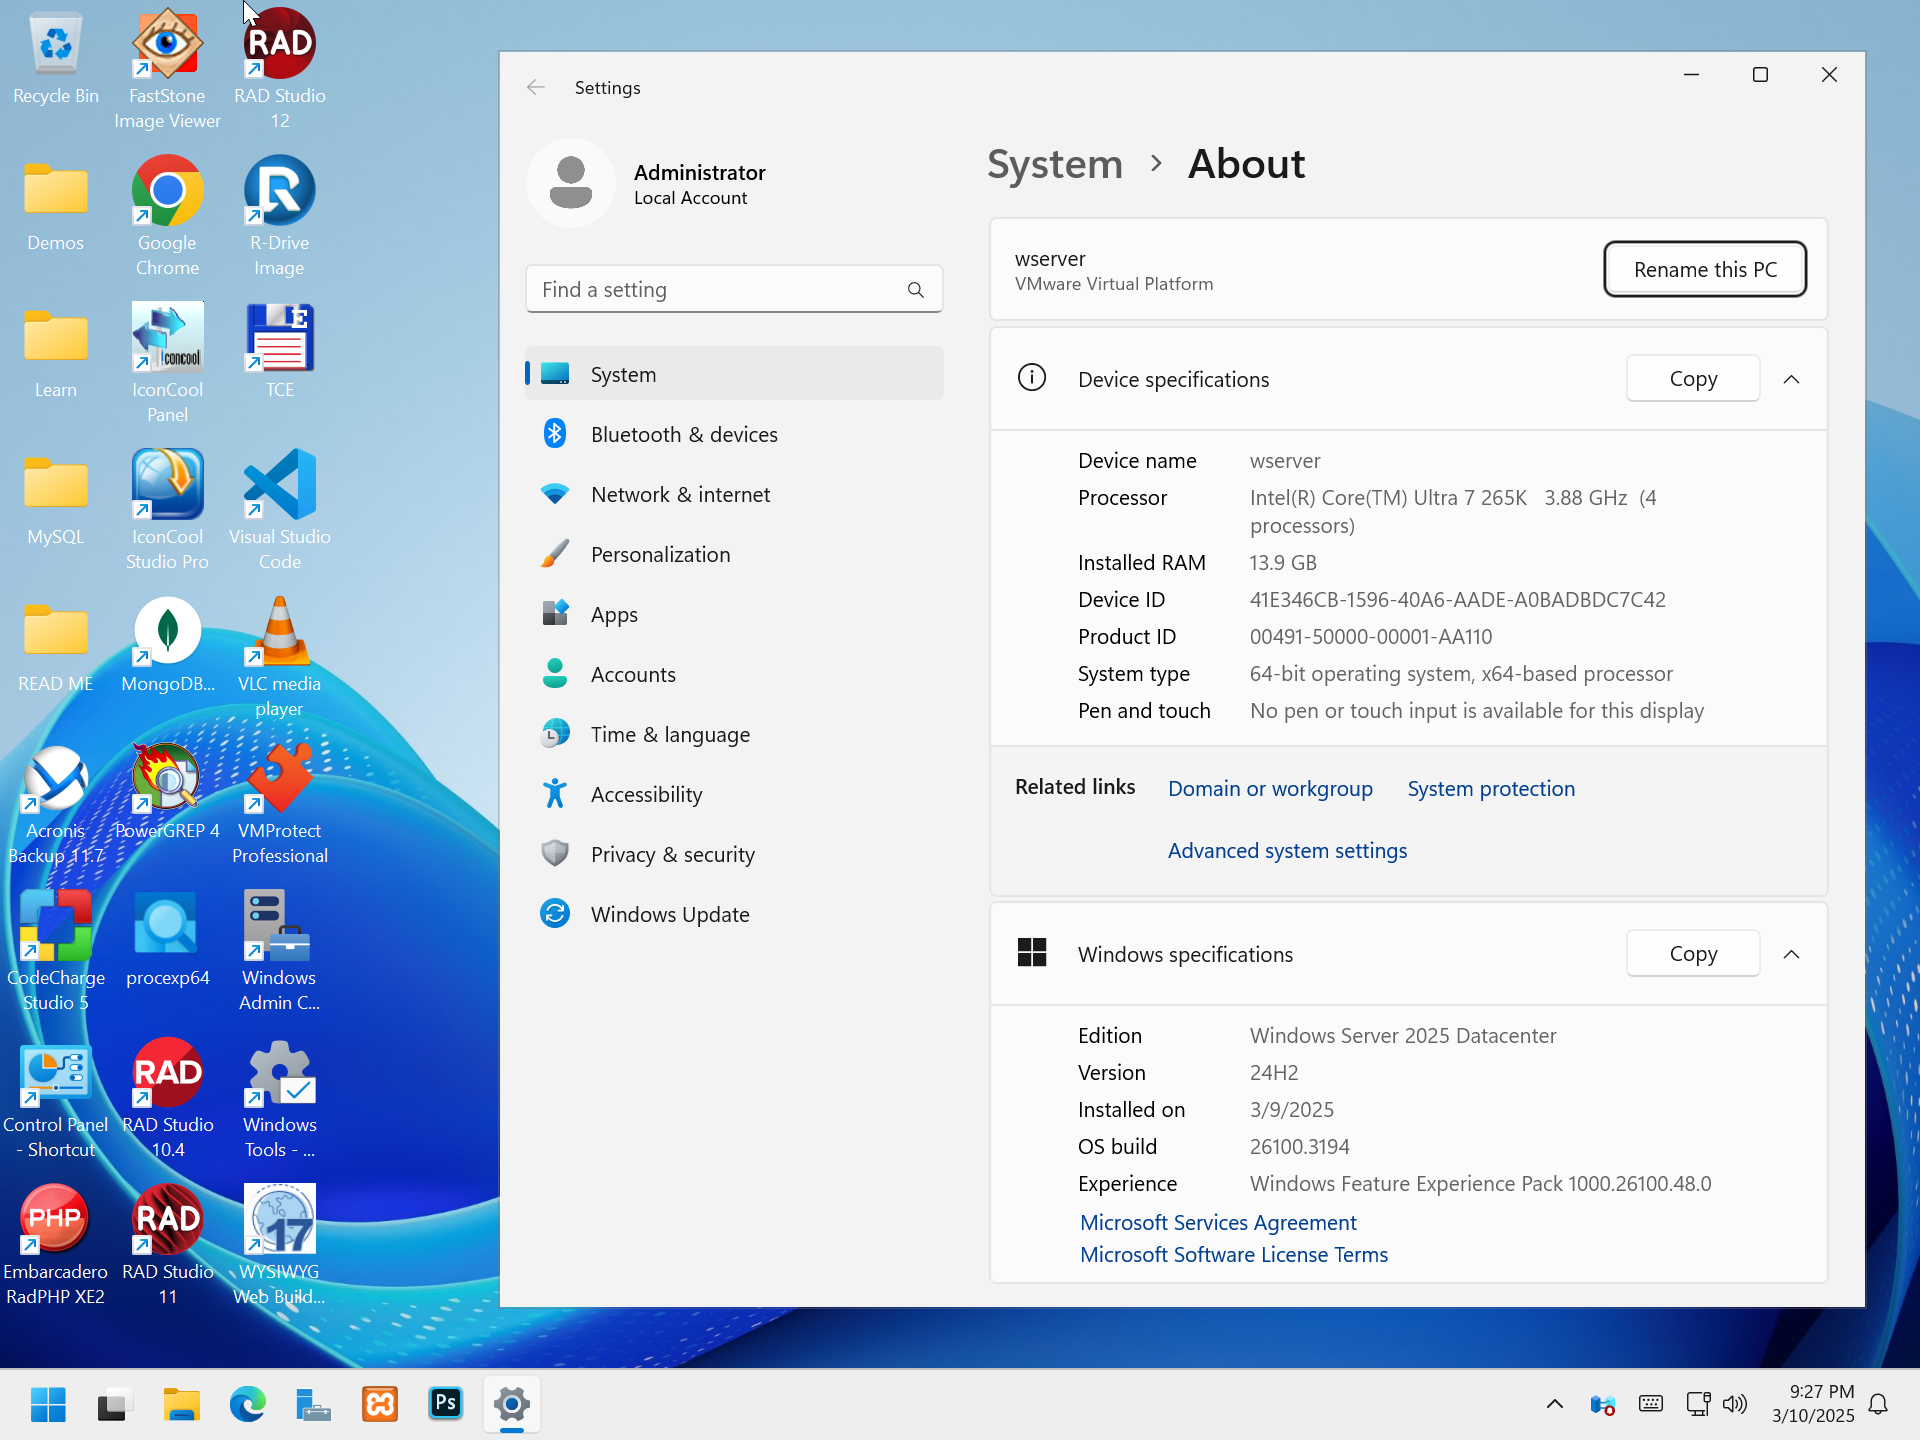The image size is (1920, 1440).
Task: Click the Rename this PC button
Action: [x=1705, y=269]
